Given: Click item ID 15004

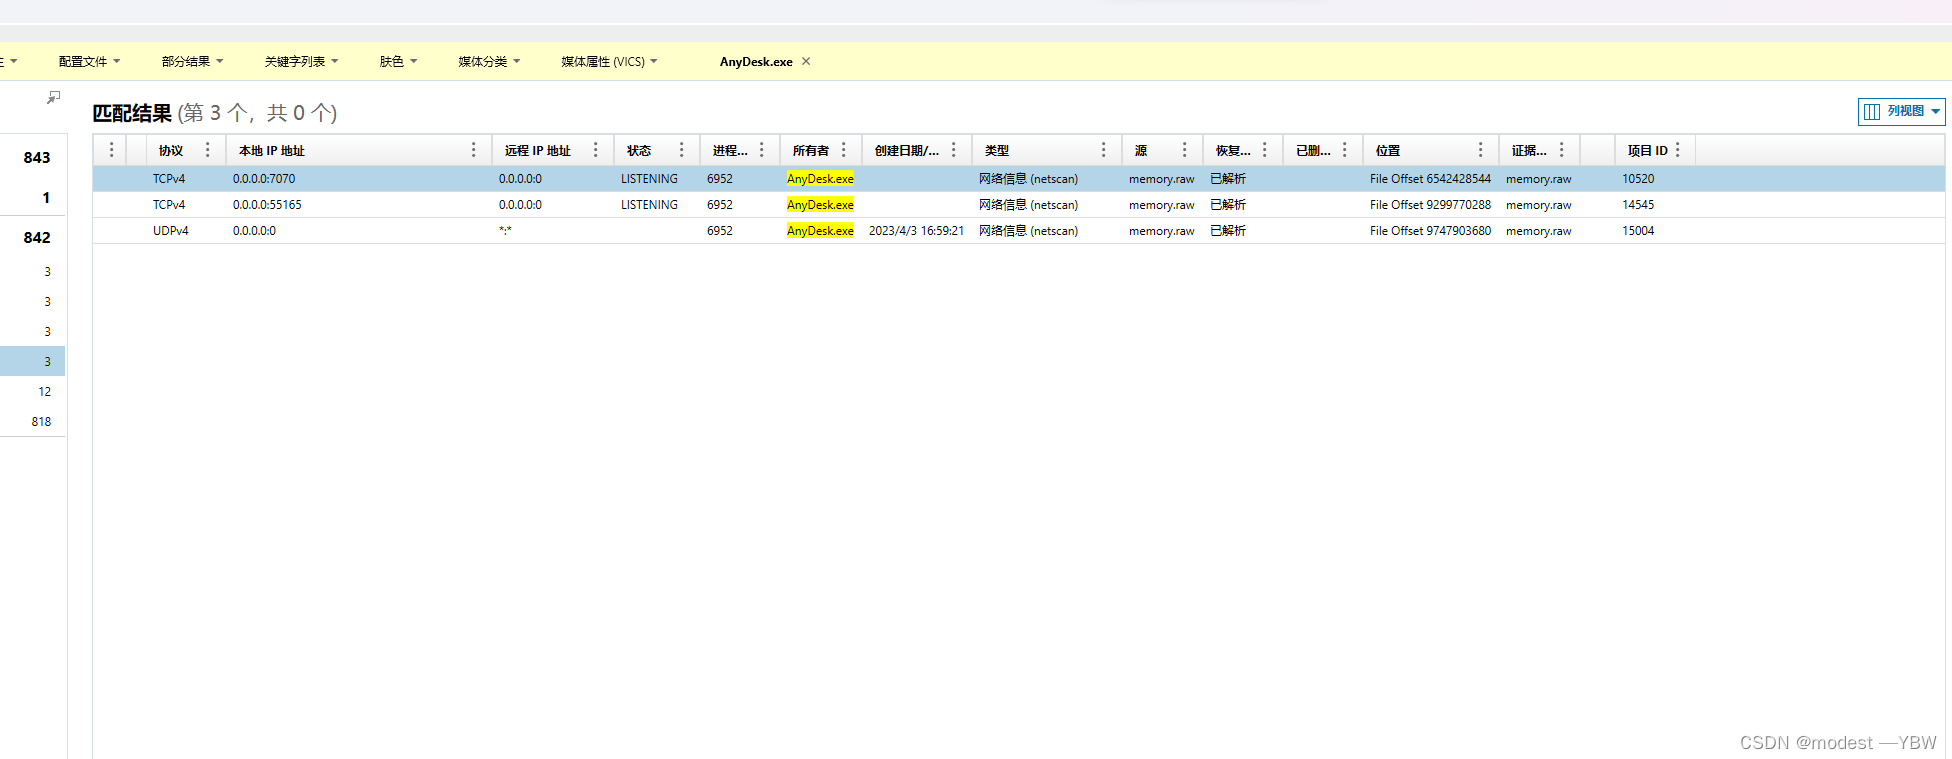Looking at the screenshot, I should pyautogui.click(x=1638, y=231).
